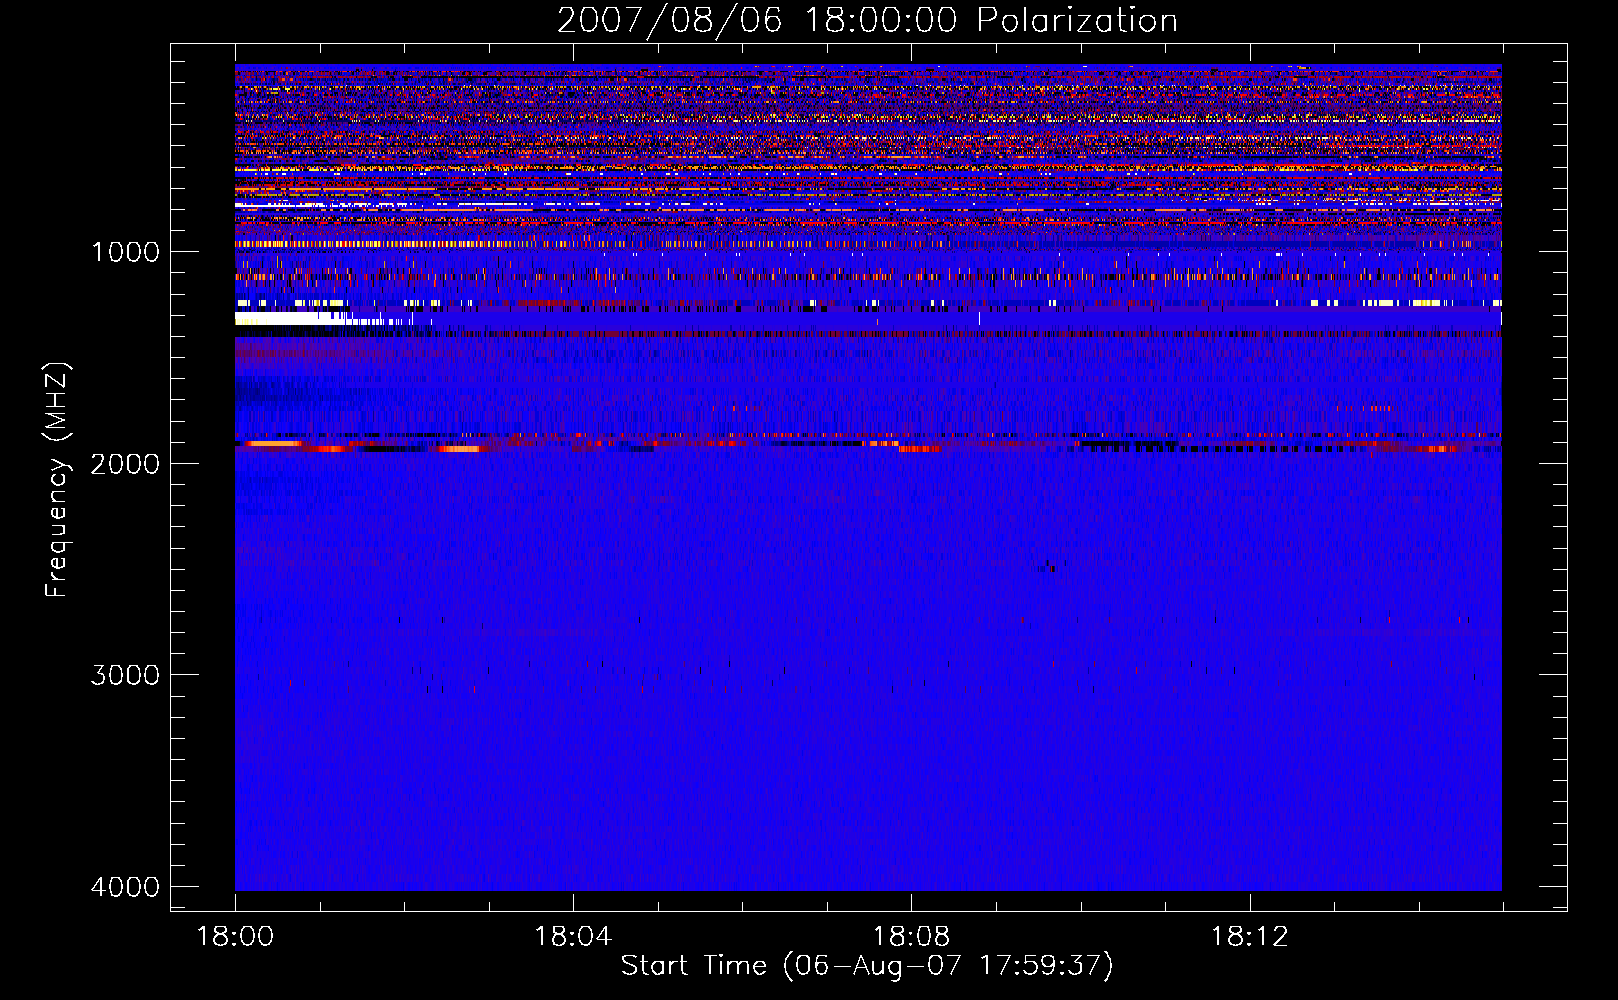The height and width of the screenshot is (1000, 1618).
Task: Click the 18:12 time tick label
Action: tap(1249, 937)
